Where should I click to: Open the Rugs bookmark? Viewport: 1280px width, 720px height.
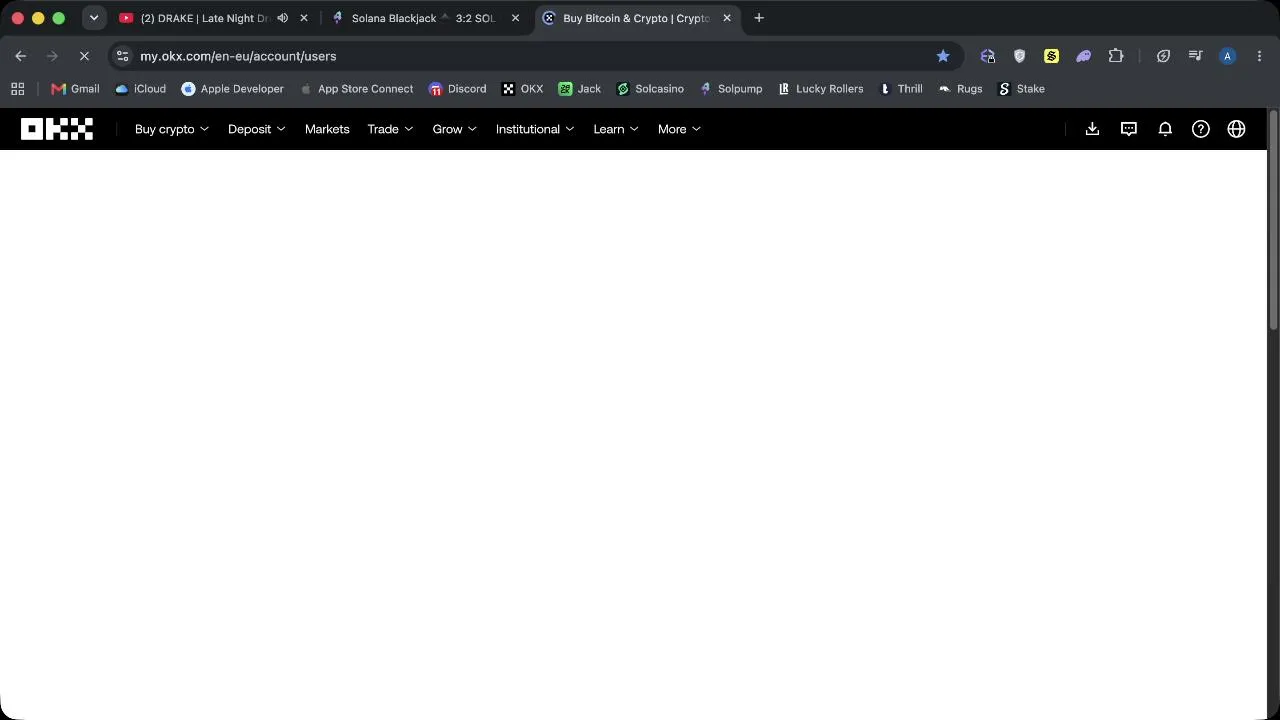pos(960,89)
